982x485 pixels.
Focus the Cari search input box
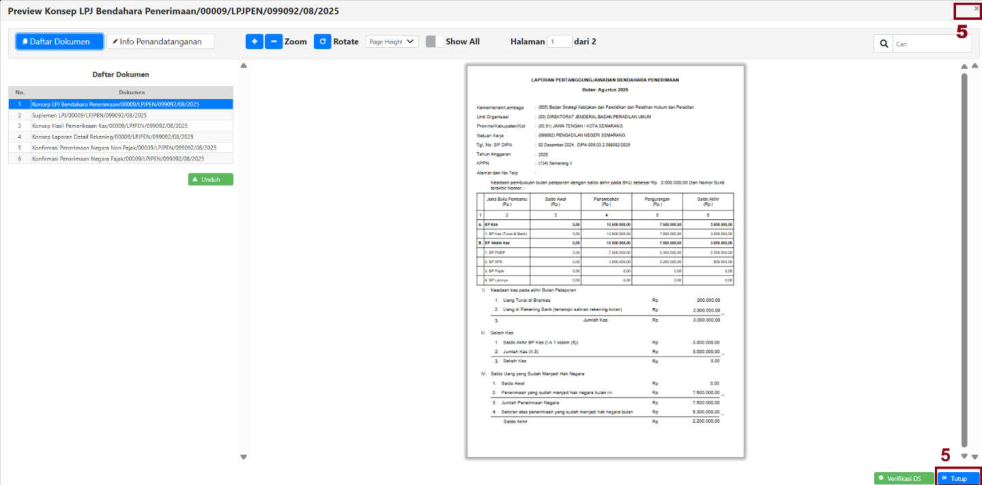pos(931,44)
